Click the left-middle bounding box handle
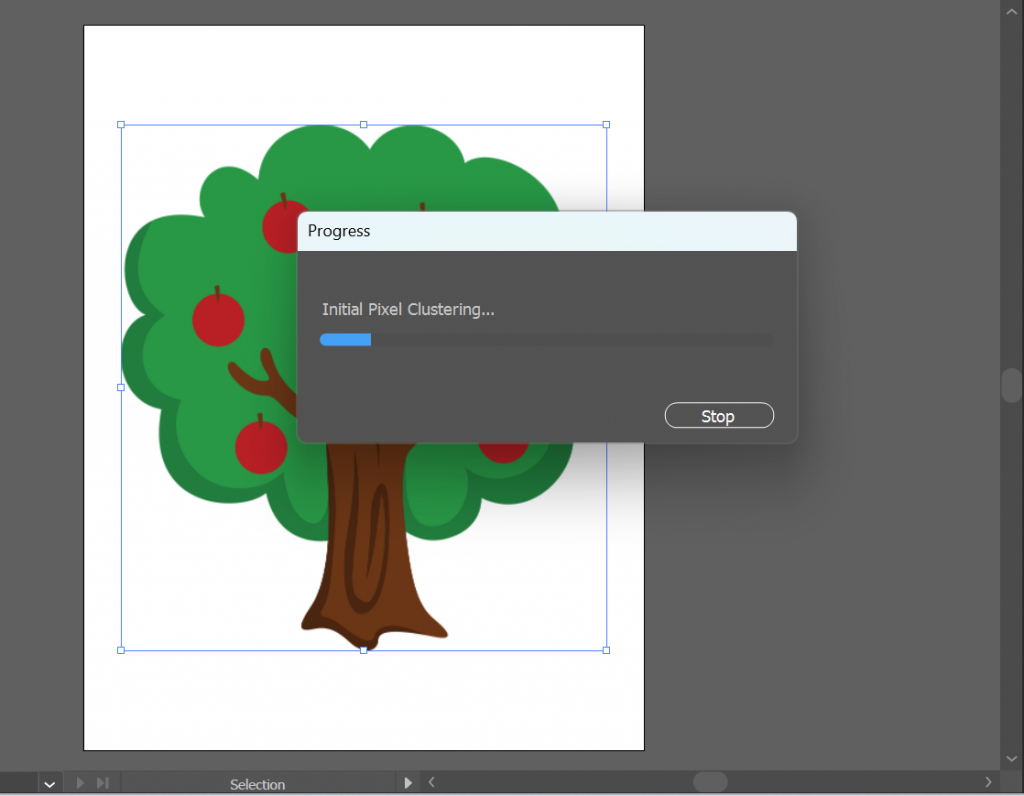Viewport: 1024px width, 796px height. pyautogui.click(x=121, y=387)
